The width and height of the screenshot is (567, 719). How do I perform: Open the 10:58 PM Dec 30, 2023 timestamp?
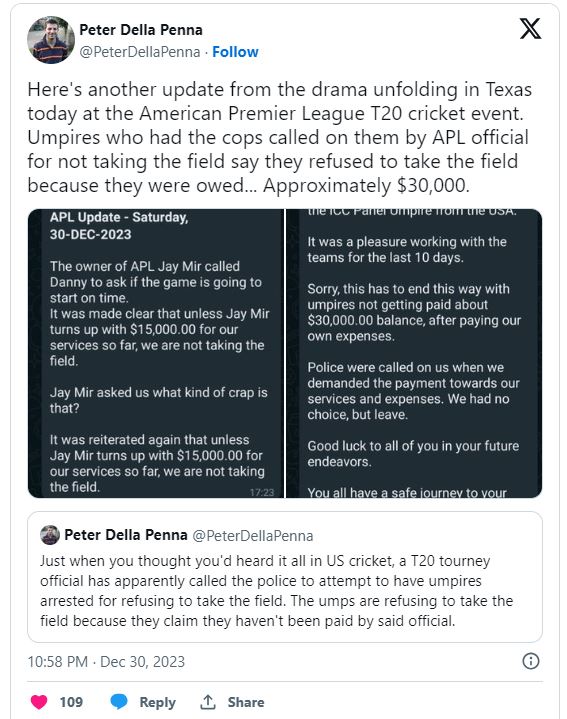(x=106, y=662)
